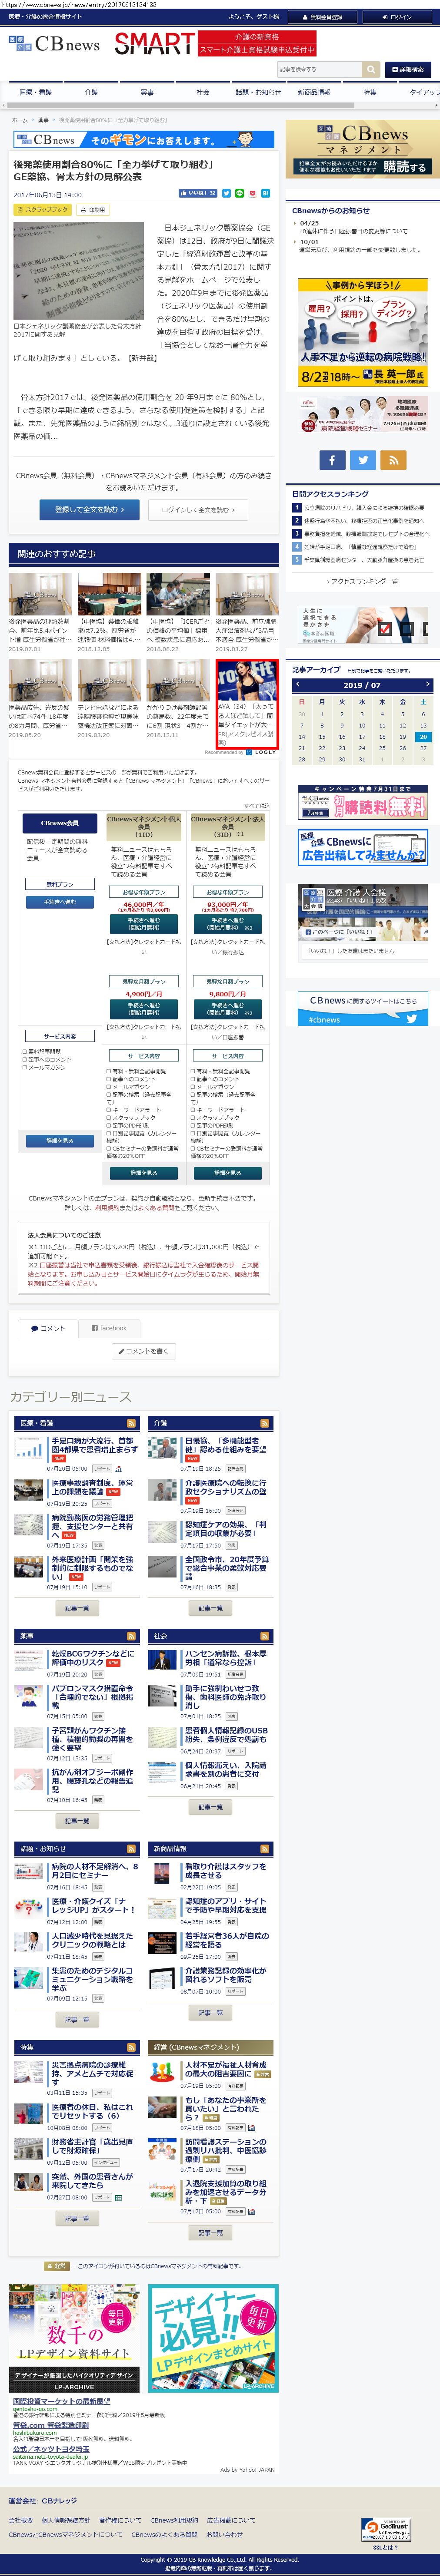Image resolution: width=440 pixels, height=2576 pixels.
Task: Open AYA (34) sponsored thumbnail ad
Action: (246, 681)
